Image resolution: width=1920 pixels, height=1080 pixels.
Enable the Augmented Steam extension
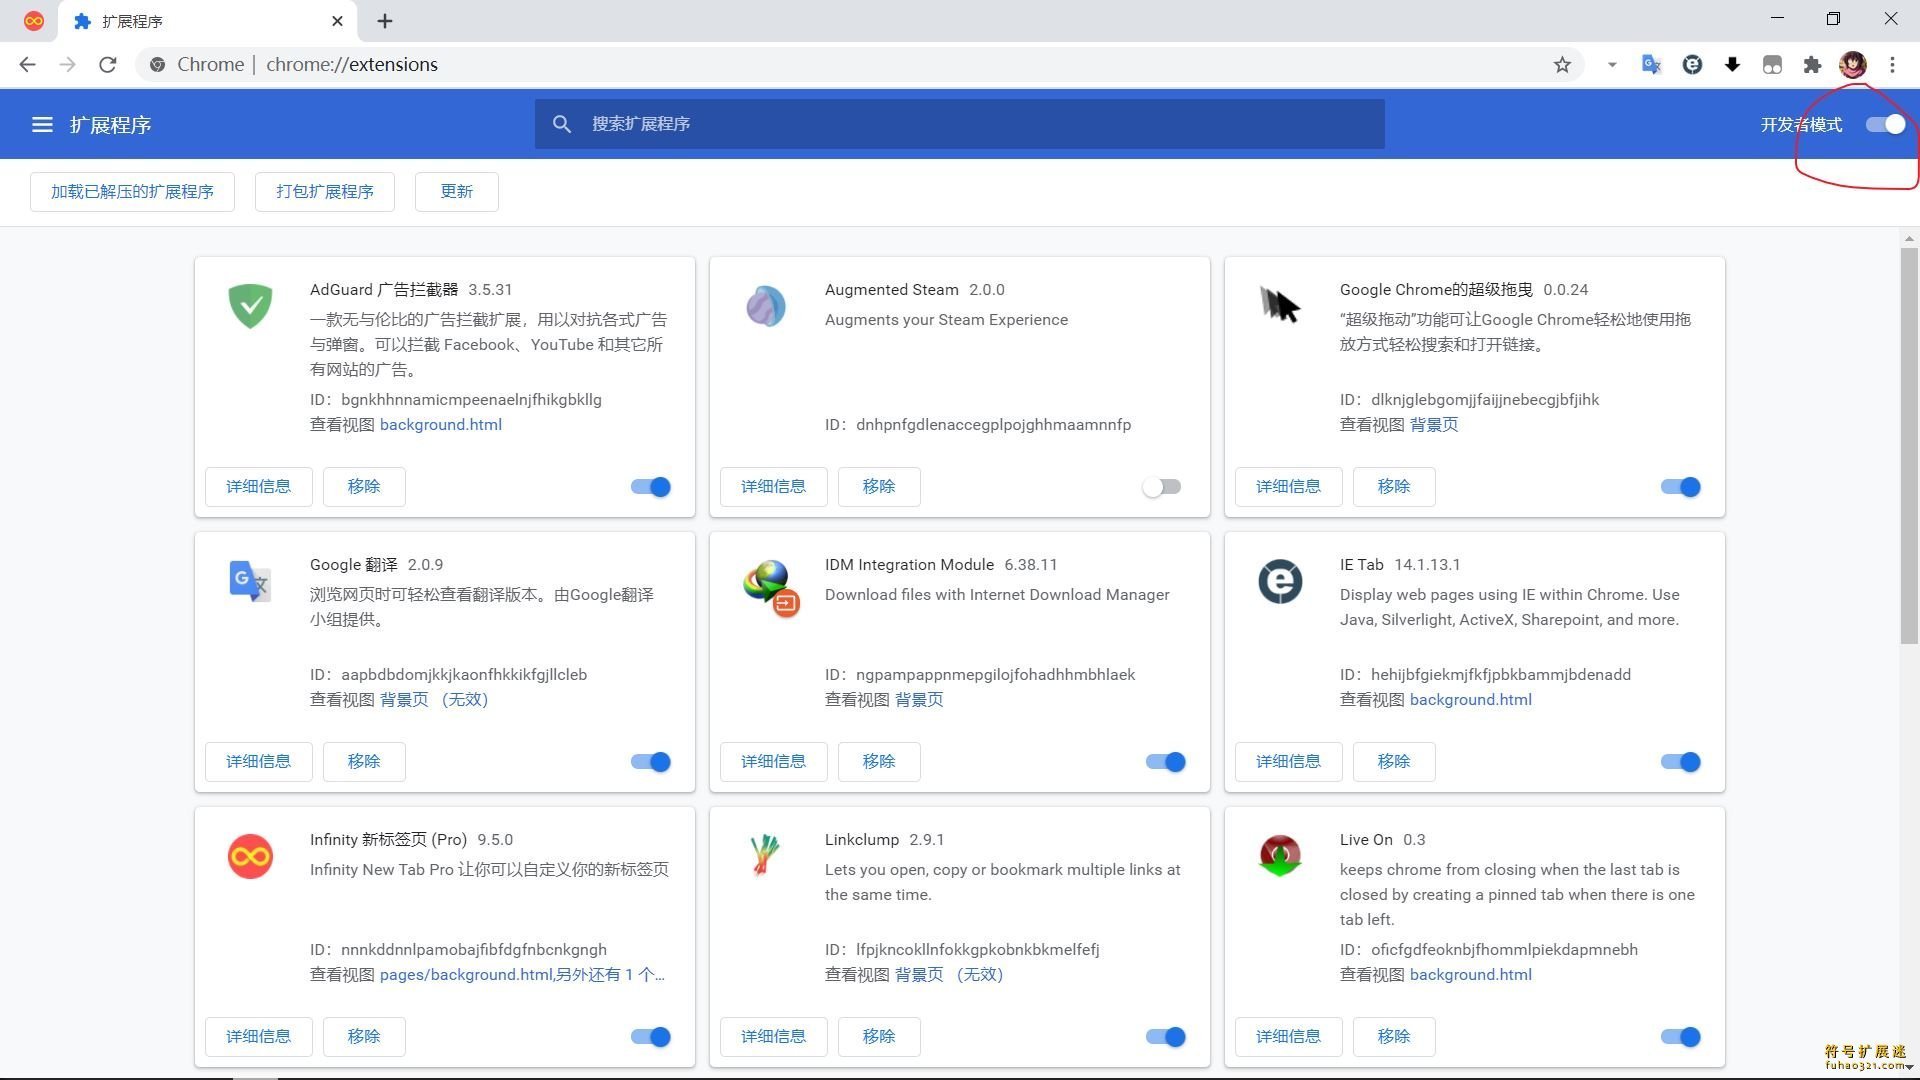[x=1162, y=487]
